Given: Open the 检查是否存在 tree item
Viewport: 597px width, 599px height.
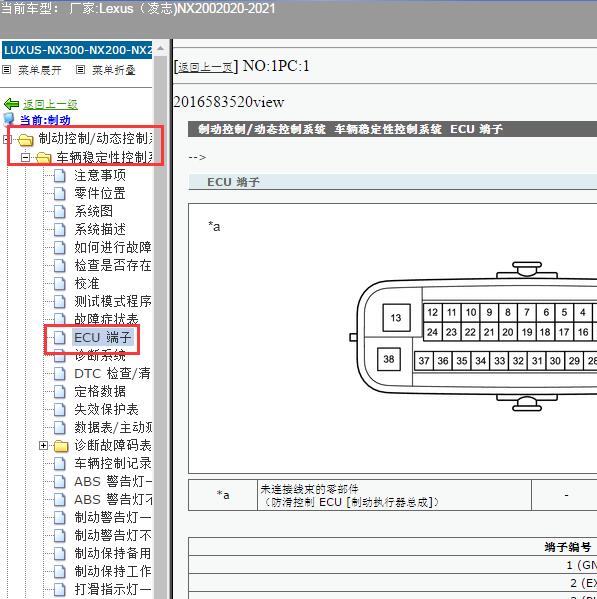Looking at the screenshot, I should coord(113,266).
